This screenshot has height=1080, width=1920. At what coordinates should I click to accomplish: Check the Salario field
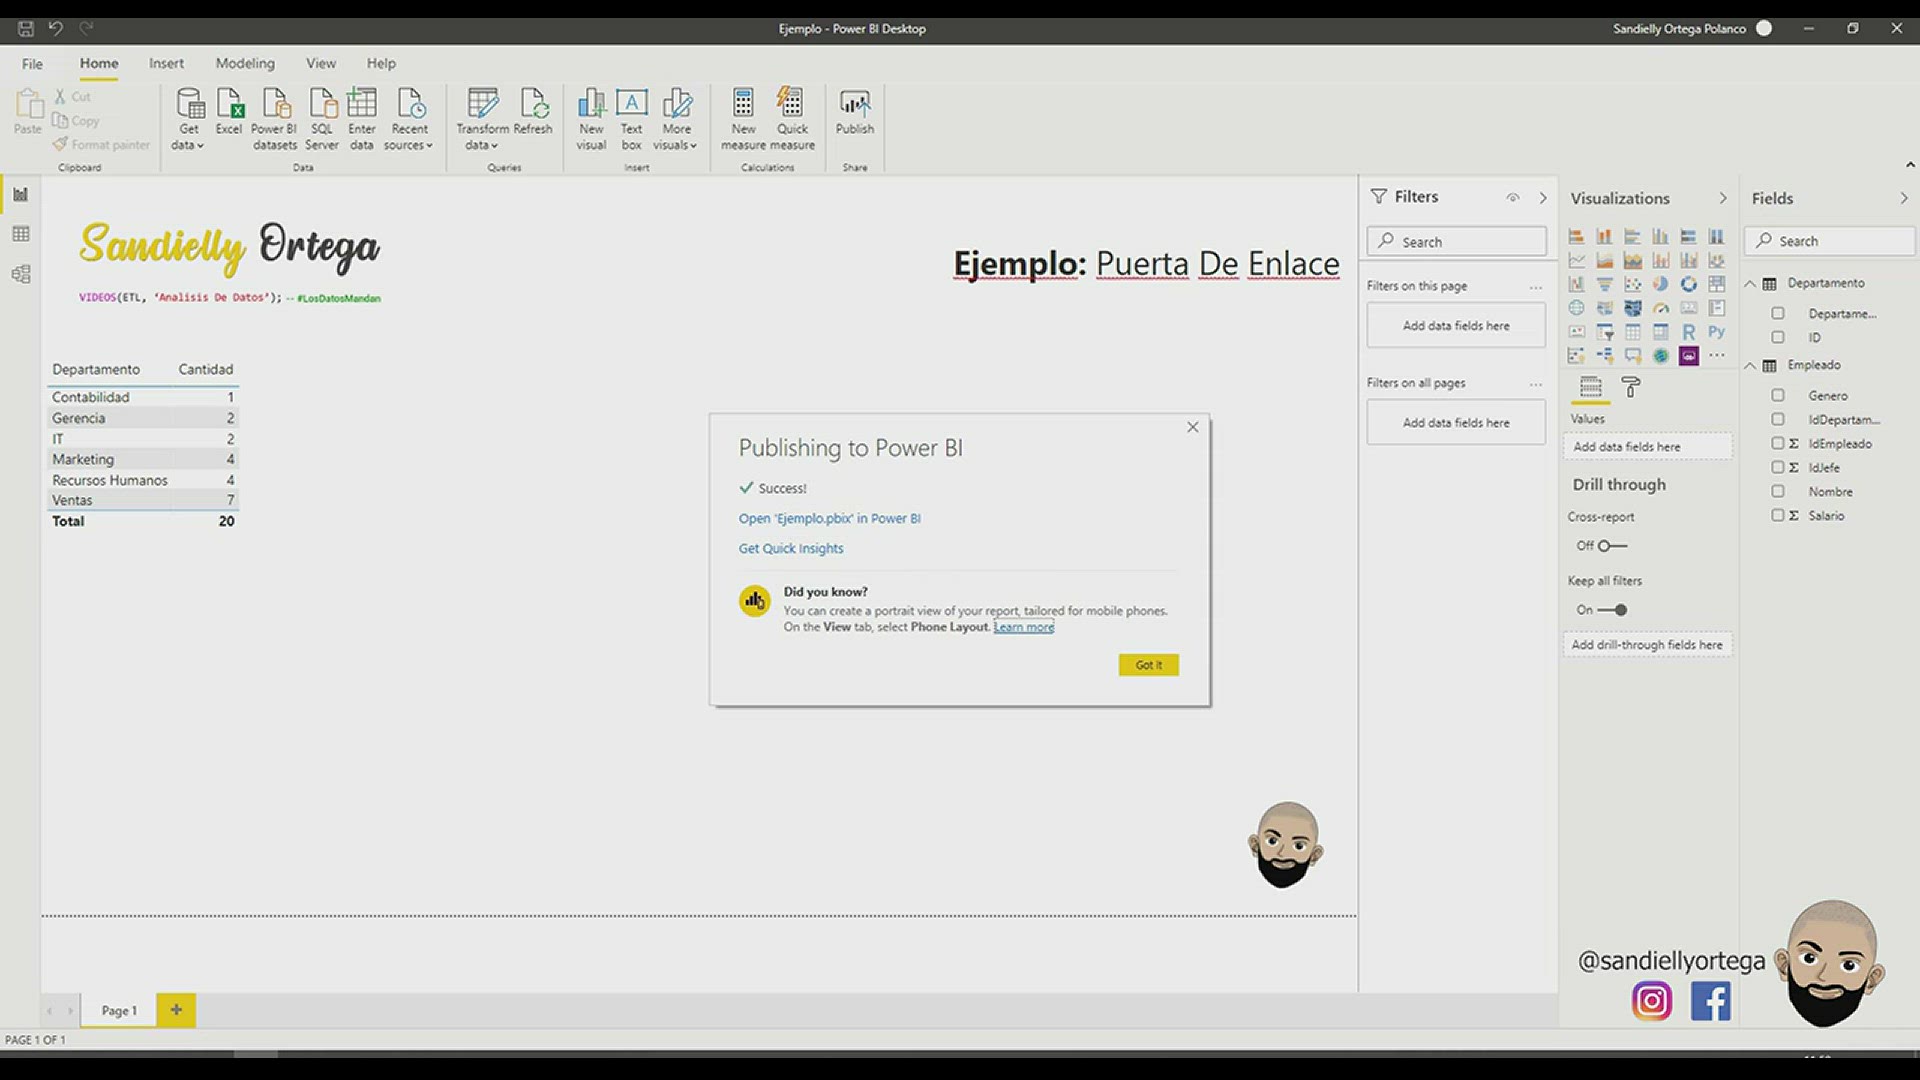click(x=1777, y=516)
